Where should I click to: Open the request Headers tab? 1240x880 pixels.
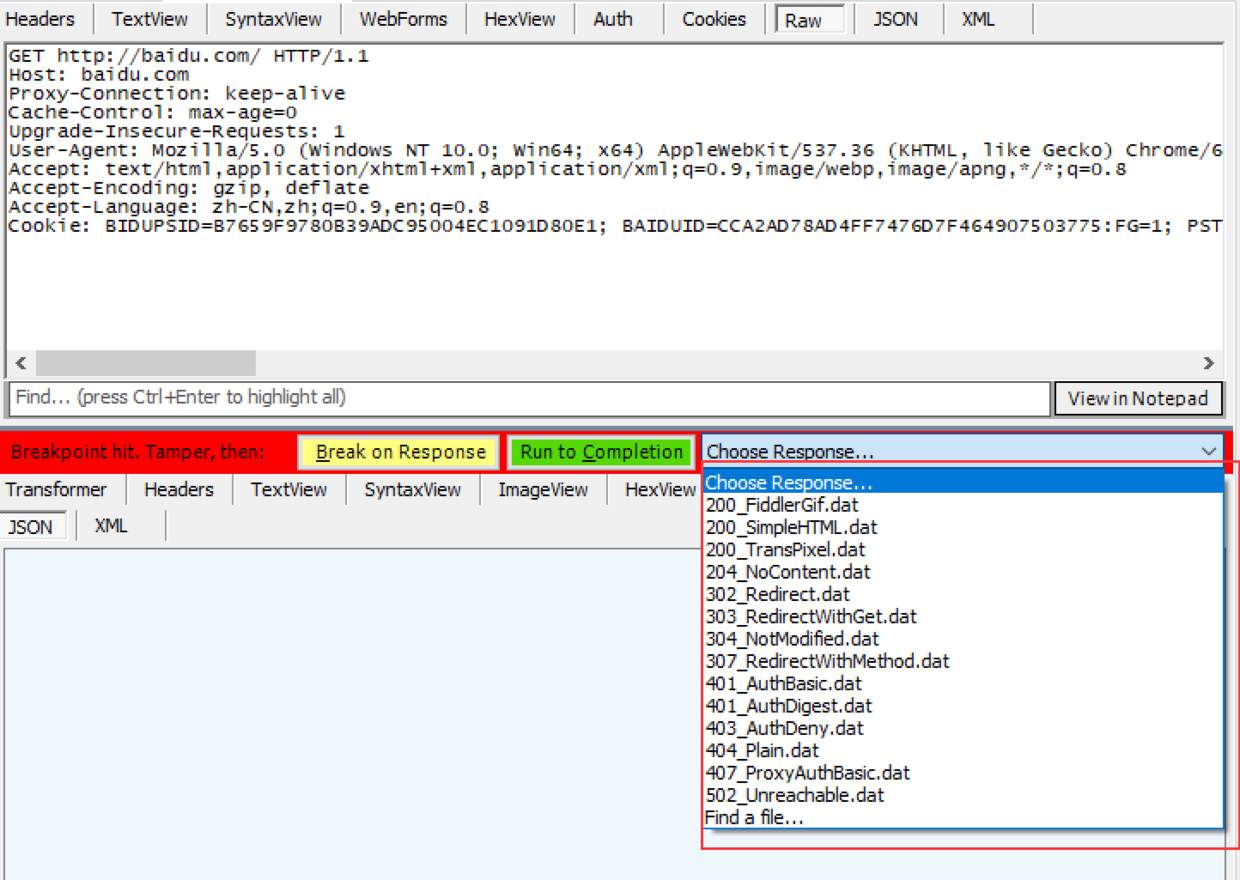(41, 19)
